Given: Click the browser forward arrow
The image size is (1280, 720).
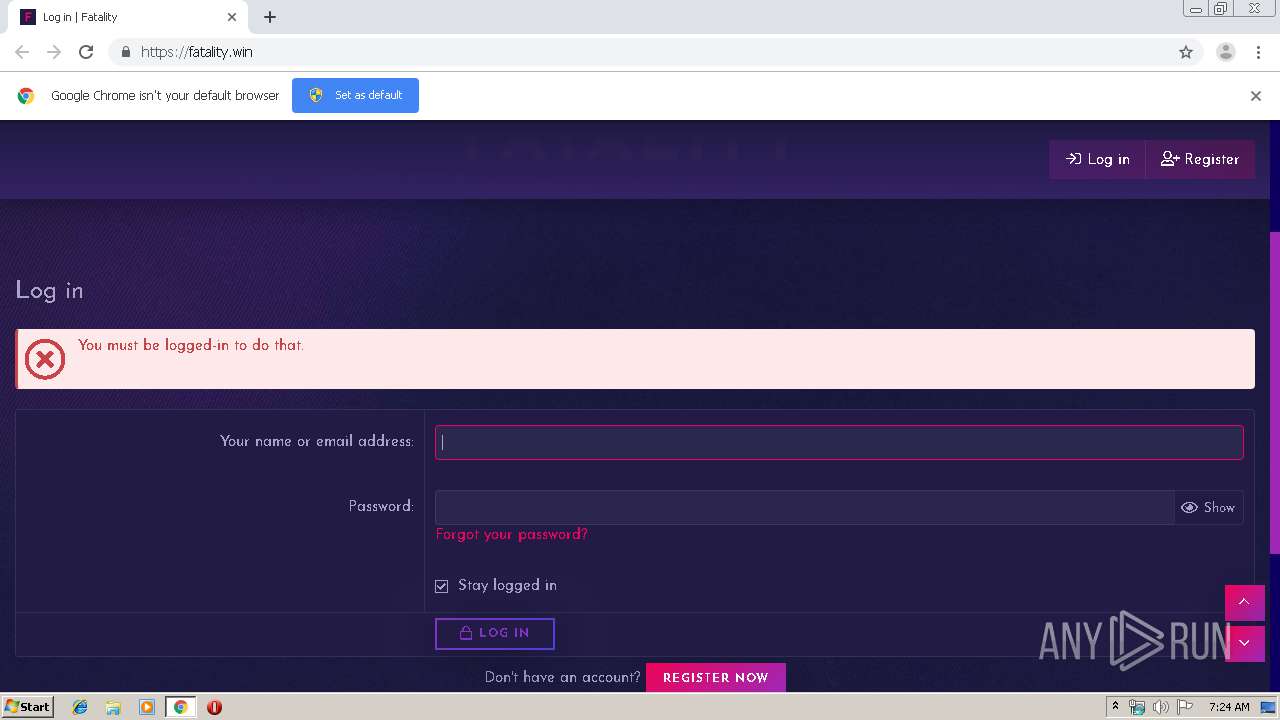Looking at the screenshot, I should tap(54, 52).
